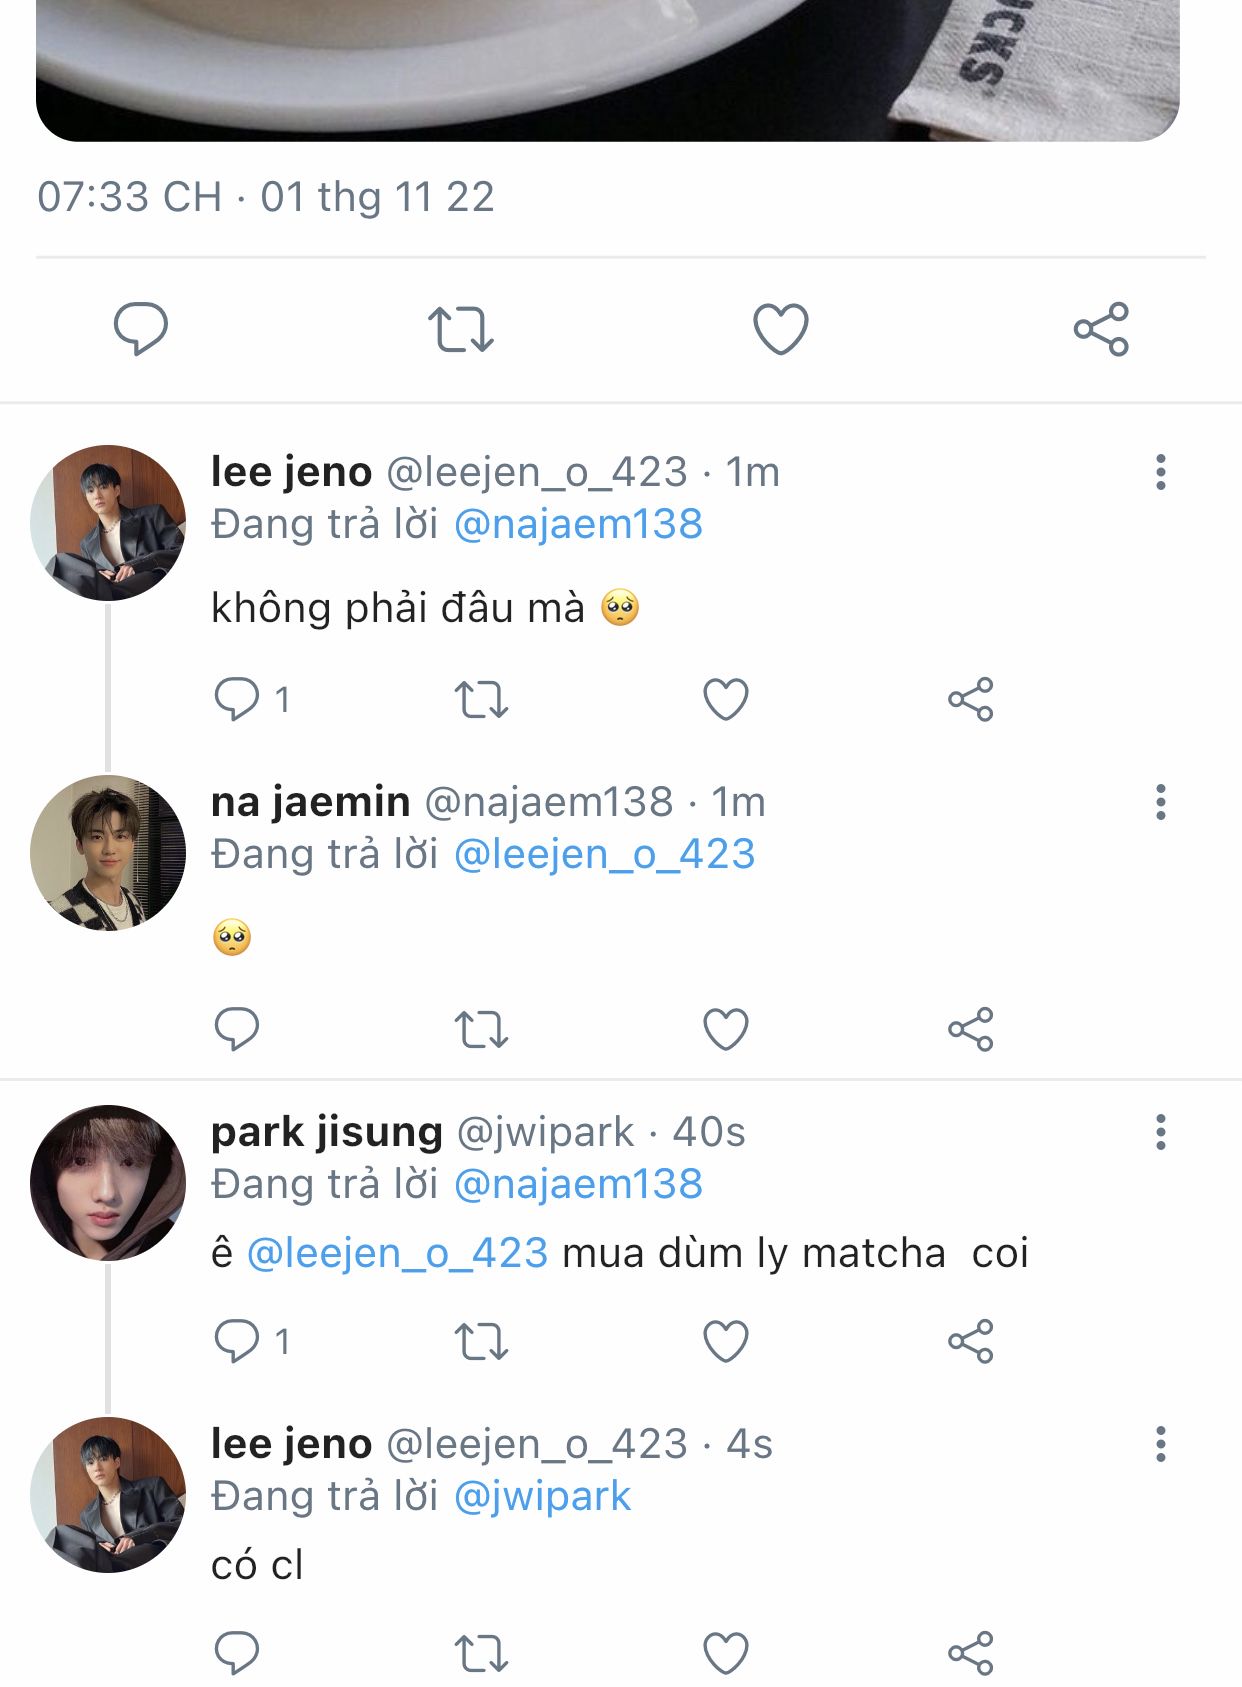Share park jisung's matcha reply

tap(970, 1341)
